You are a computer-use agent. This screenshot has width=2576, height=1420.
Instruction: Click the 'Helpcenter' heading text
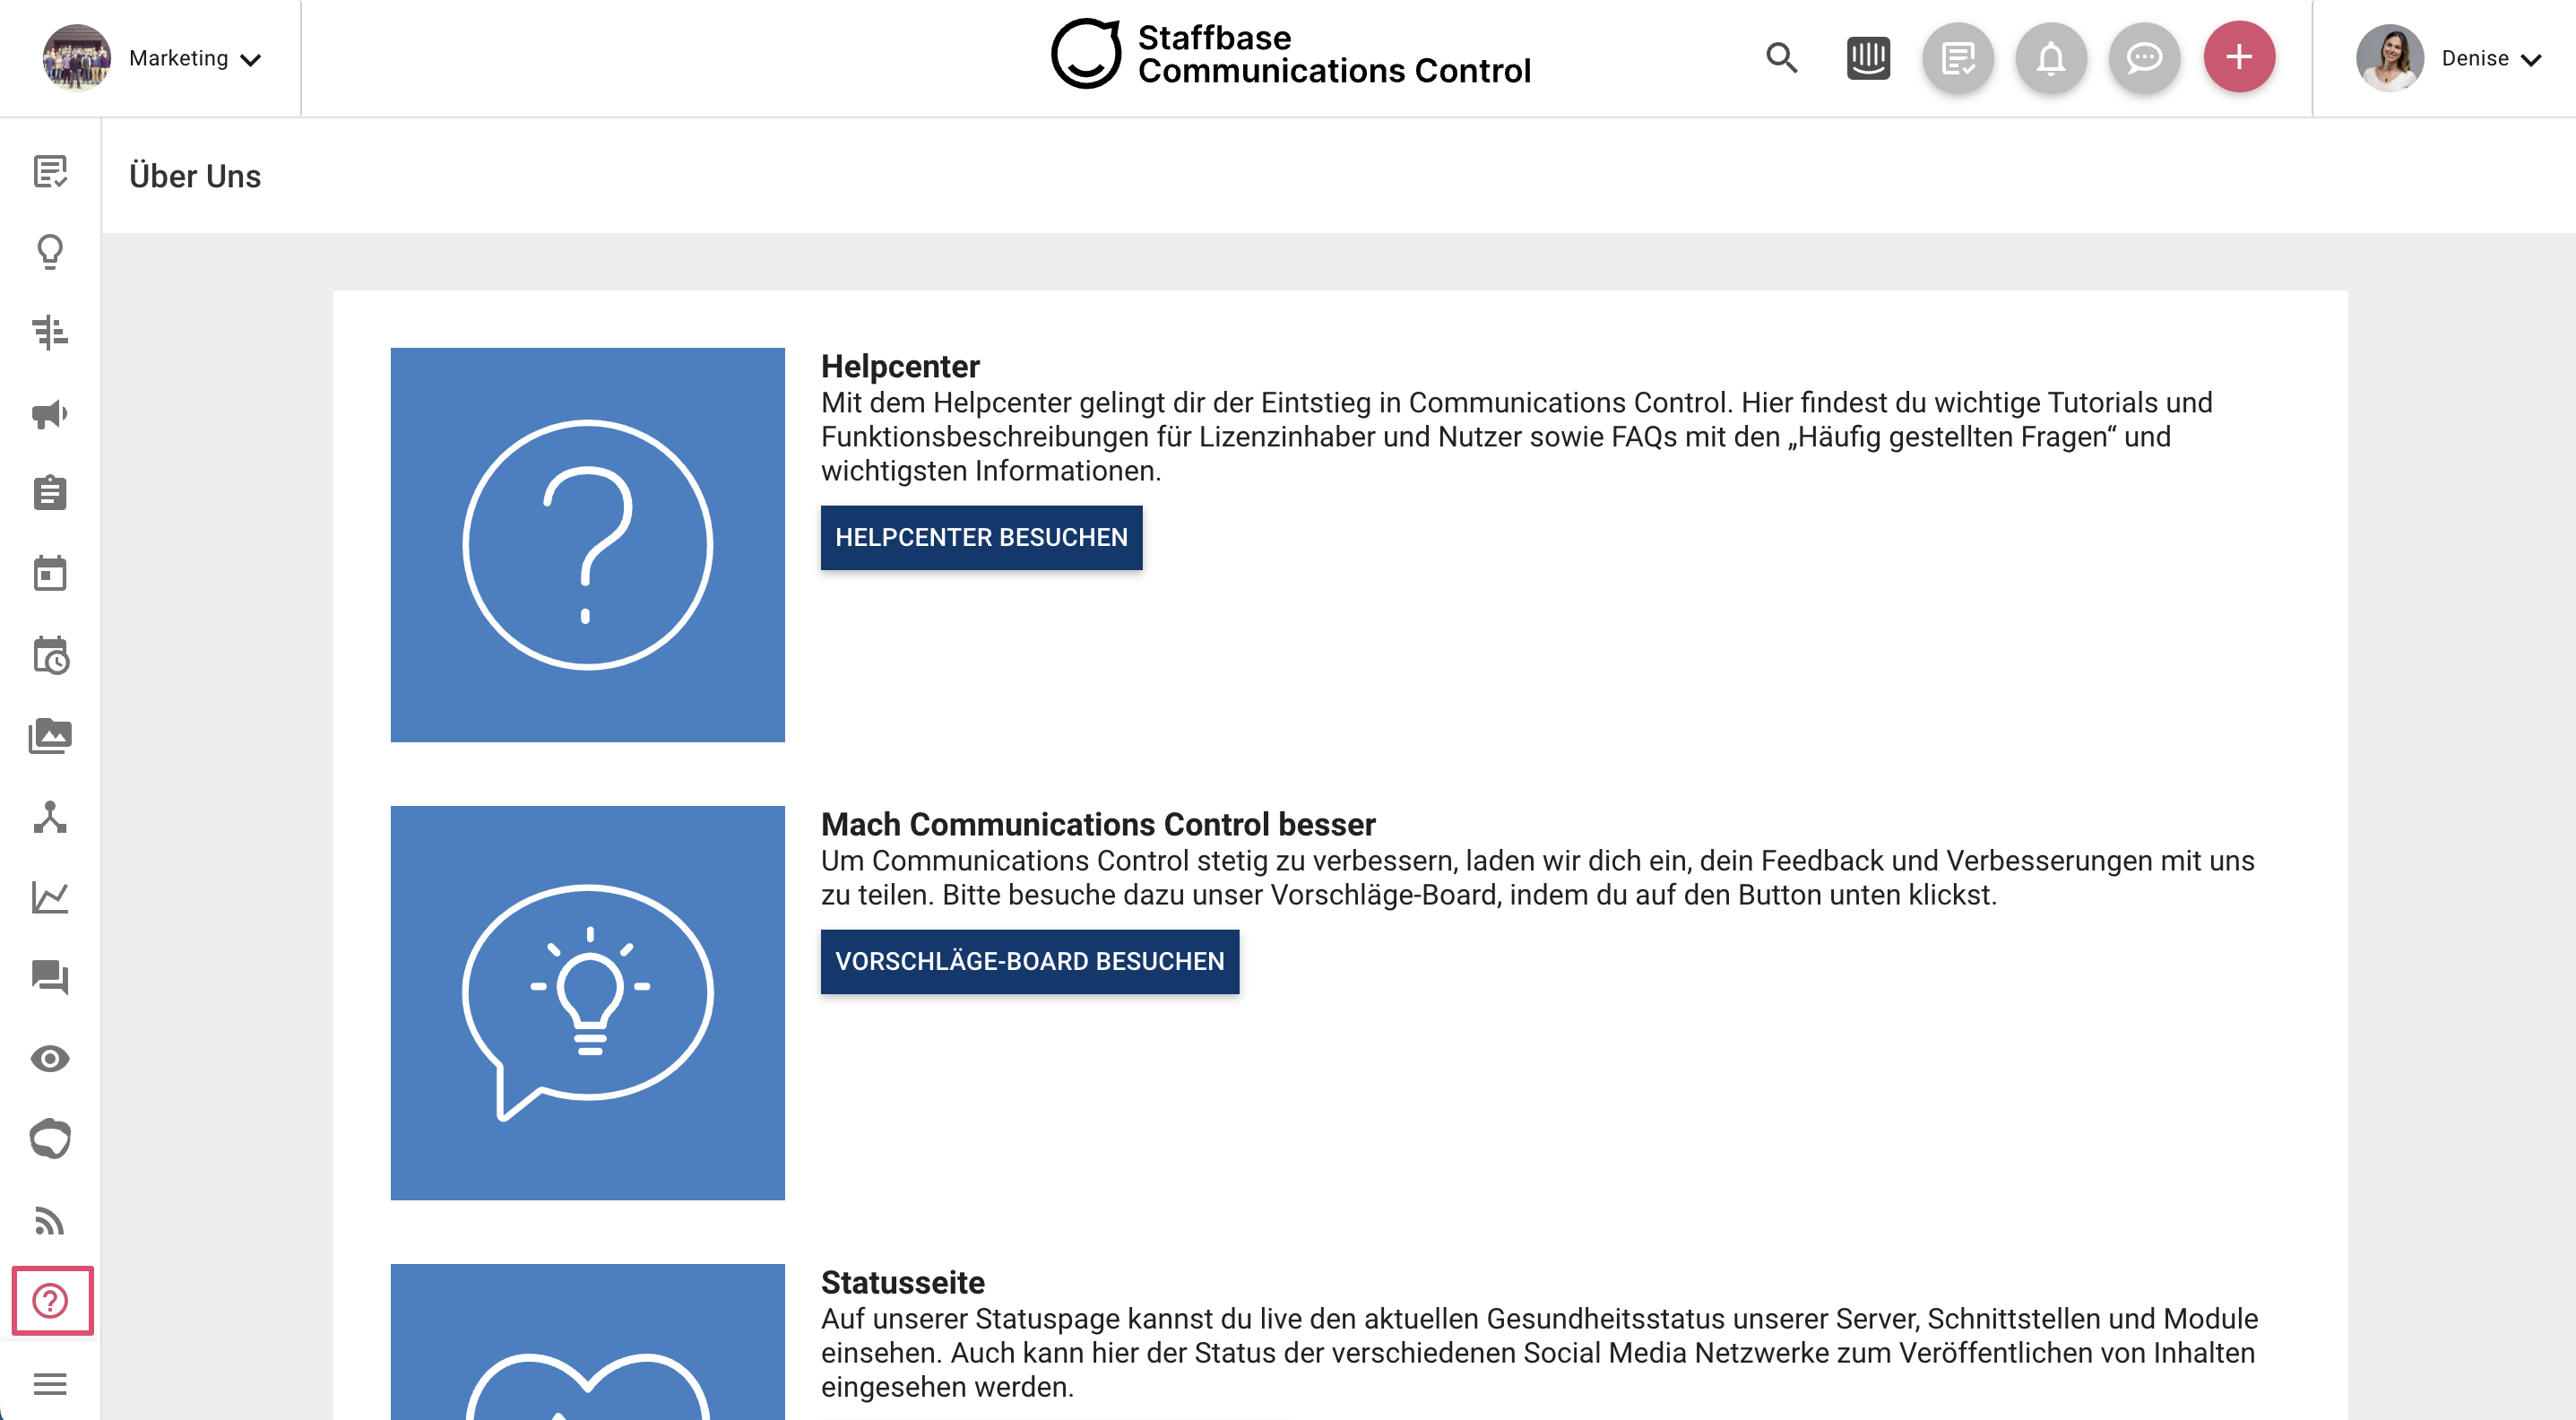pyautogui.click(x=900, y=366)
